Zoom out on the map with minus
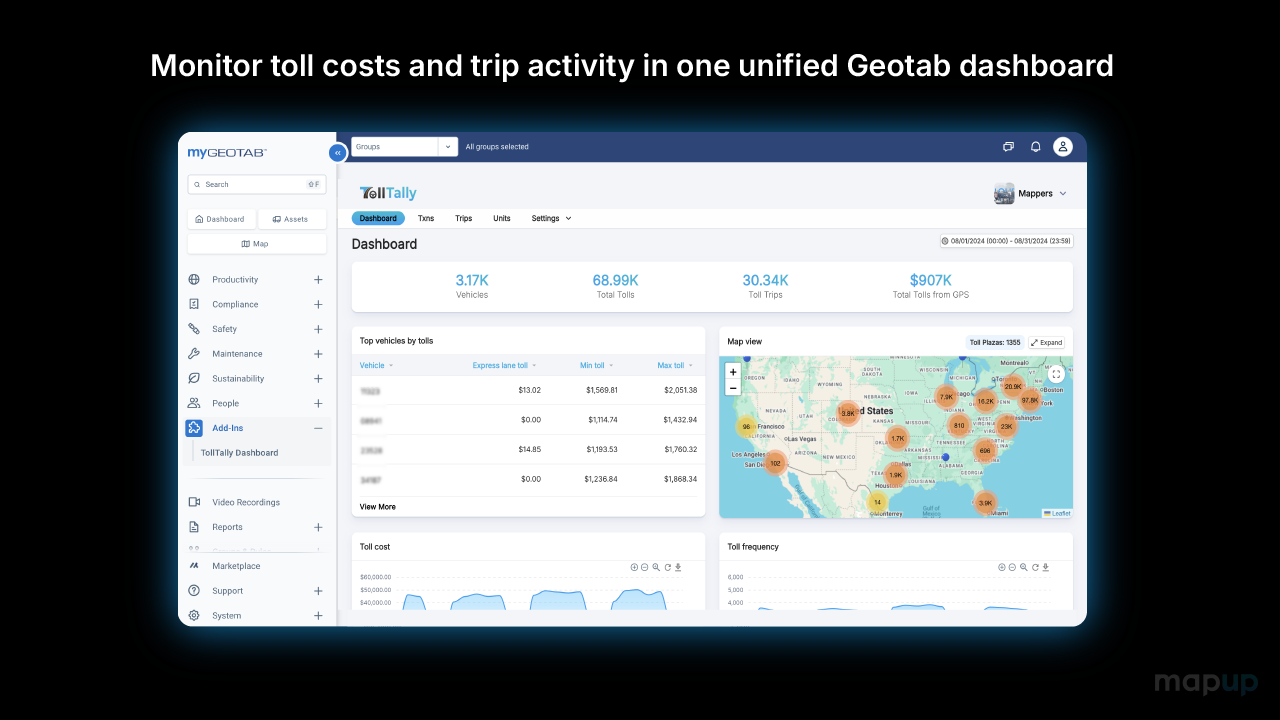The image size is (1280, 720). click(x=733, y=387)
